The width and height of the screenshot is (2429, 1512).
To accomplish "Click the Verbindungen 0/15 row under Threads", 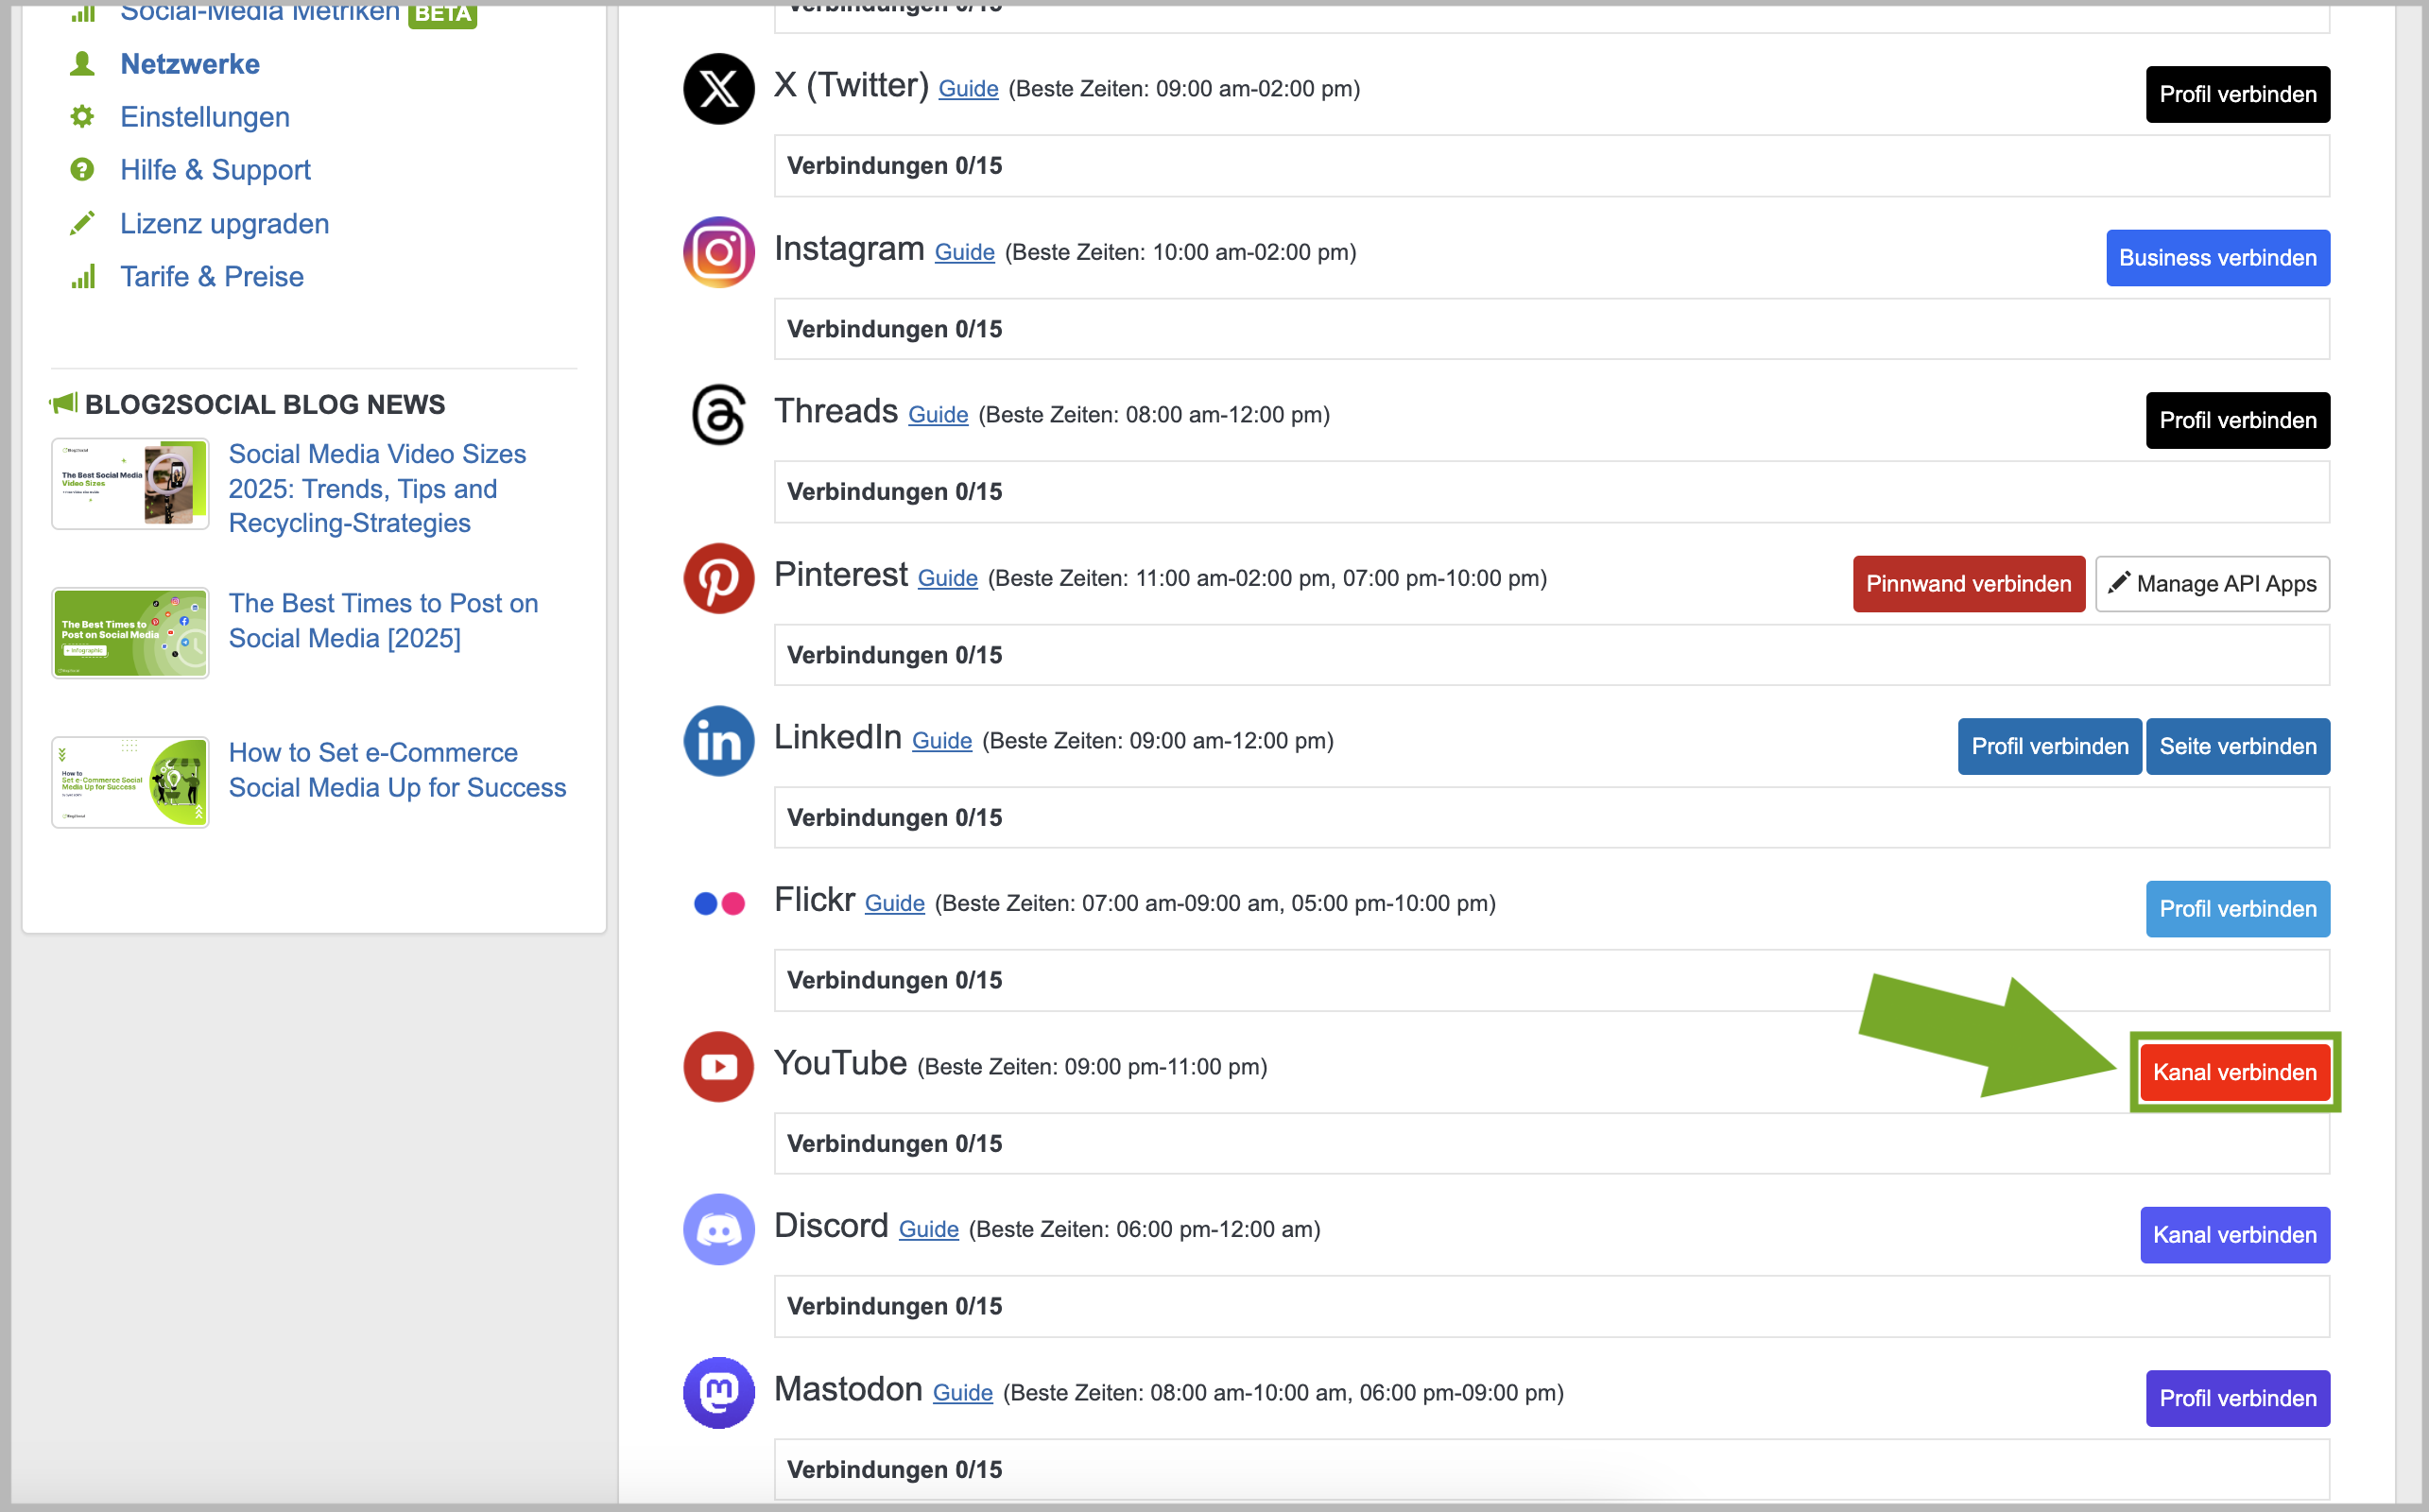I will (x=1551, y=492).
